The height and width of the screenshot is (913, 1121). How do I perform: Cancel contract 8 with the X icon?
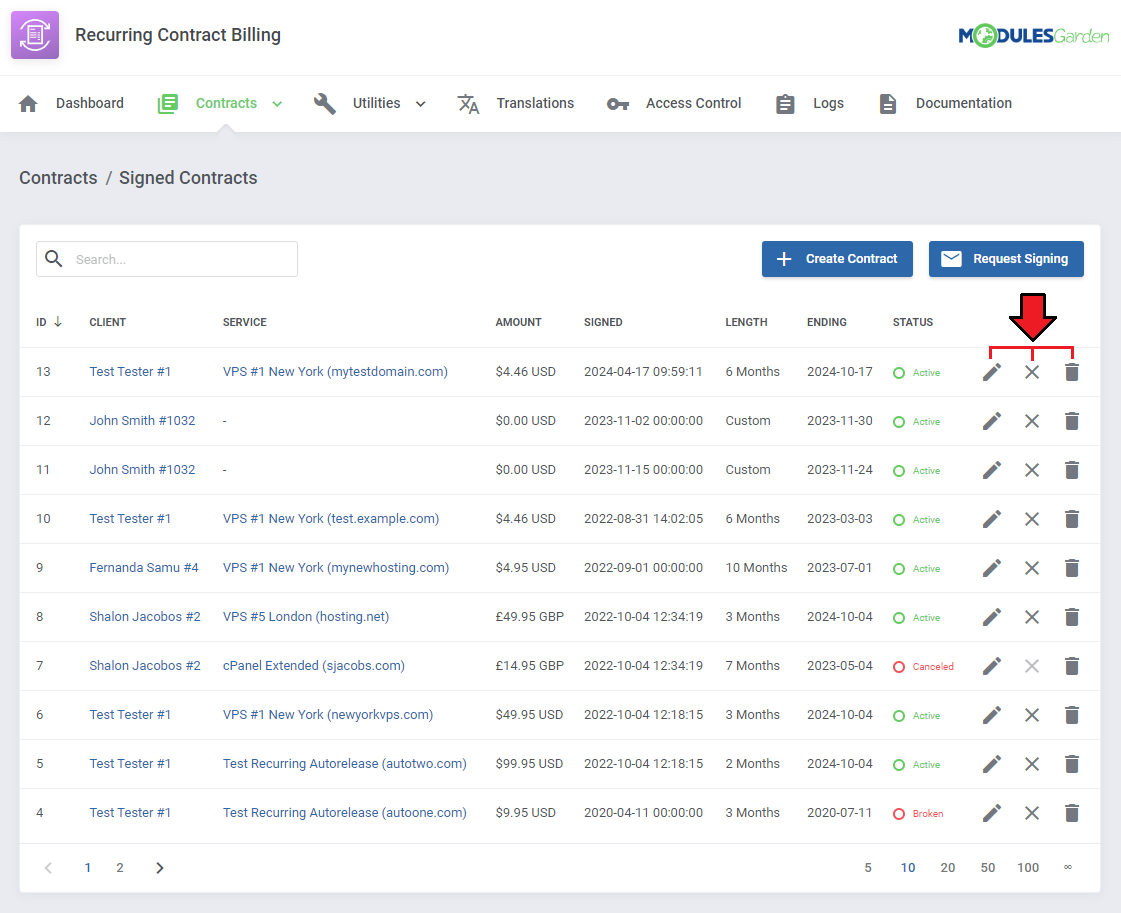point(1032,617)
